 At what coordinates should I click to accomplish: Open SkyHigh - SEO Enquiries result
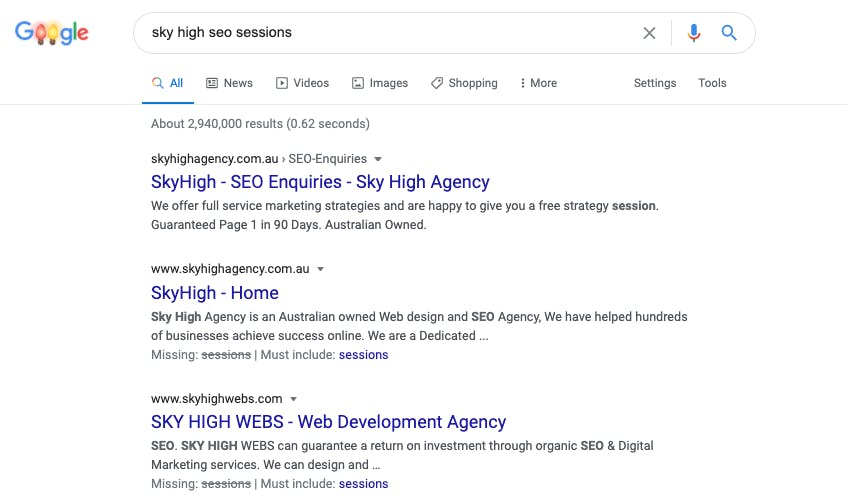pyautogui.click(x=320, y=182)
